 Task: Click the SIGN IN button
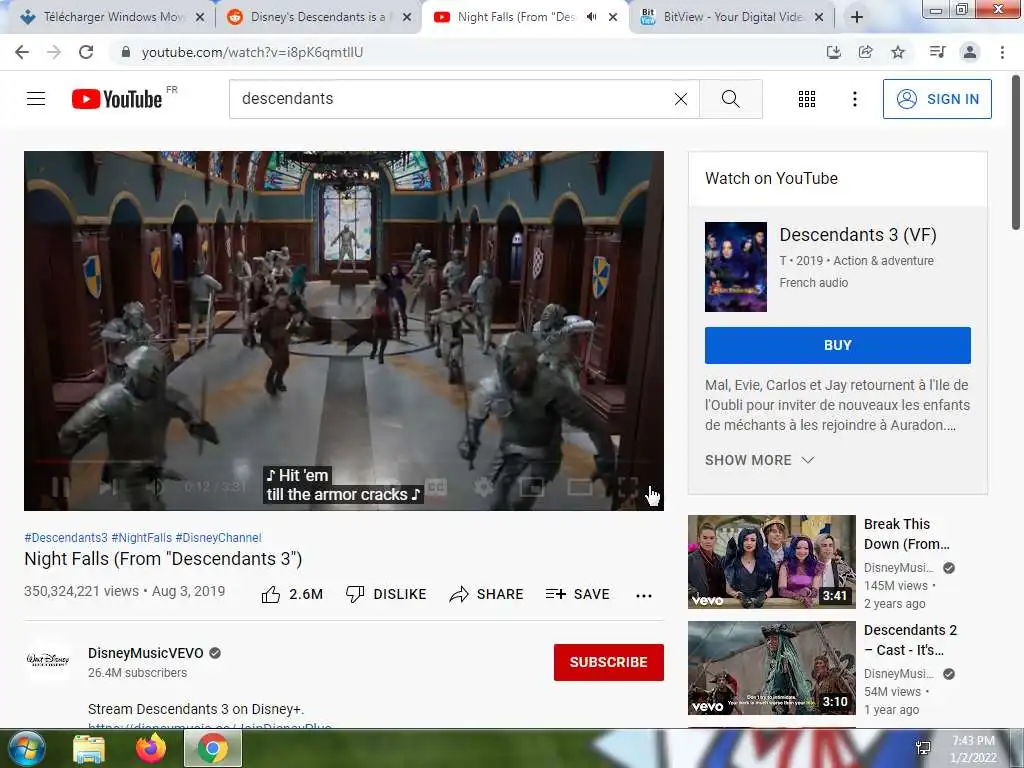(936, 99)
